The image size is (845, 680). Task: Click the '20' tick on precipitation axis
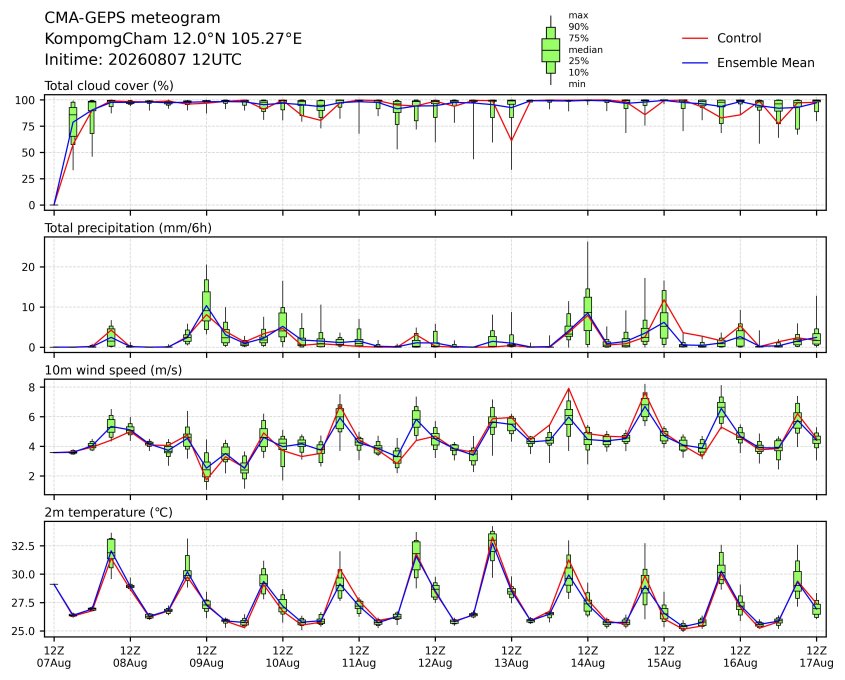tap(29, 267)
